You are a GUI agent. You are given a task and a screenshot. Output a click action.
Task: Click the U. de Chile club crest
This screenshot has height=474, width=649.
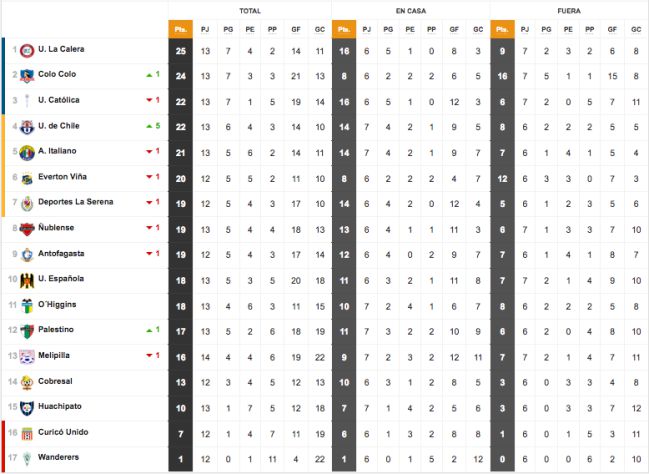26,126
